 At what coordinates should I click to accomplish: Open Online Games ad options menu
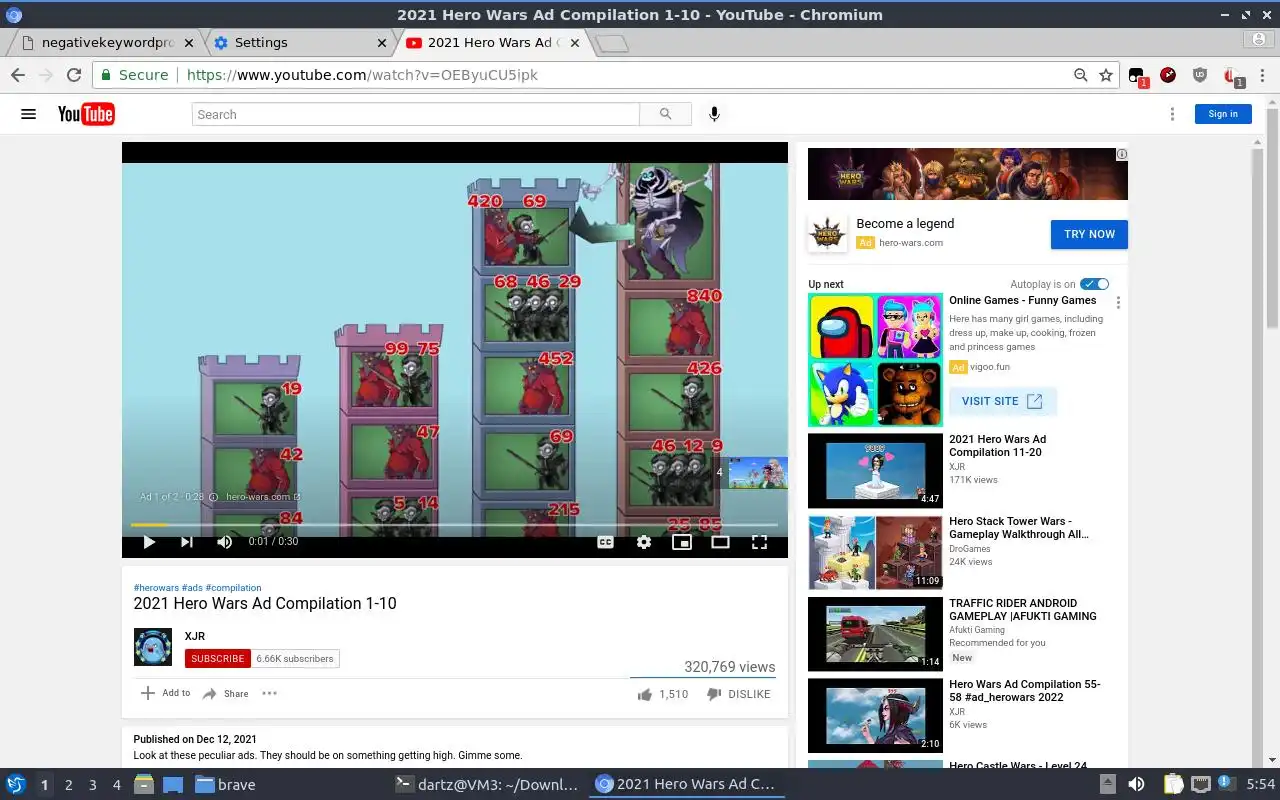tap(1118, 303)
